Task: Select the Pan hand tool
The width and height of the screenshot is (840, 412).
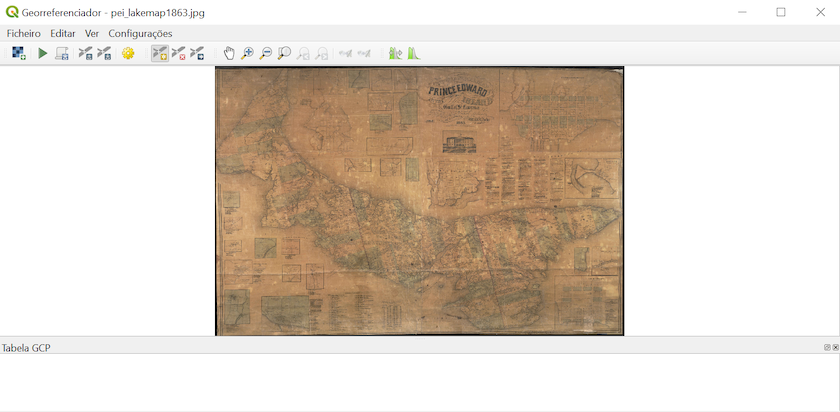Action: pyautogui.click(x=229, y=53)
